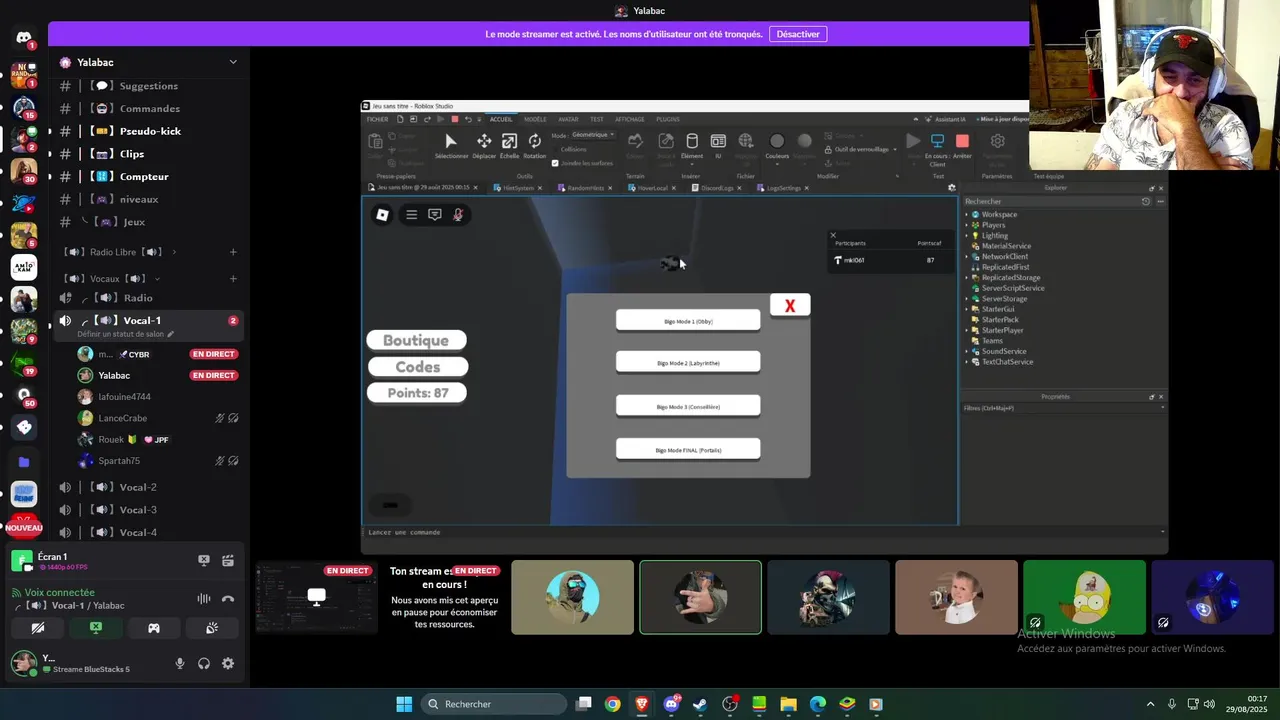This screenshot has height=720, width=1280.
Task: Open Steam from the Windows taskbar
Action: coord(700,704)
